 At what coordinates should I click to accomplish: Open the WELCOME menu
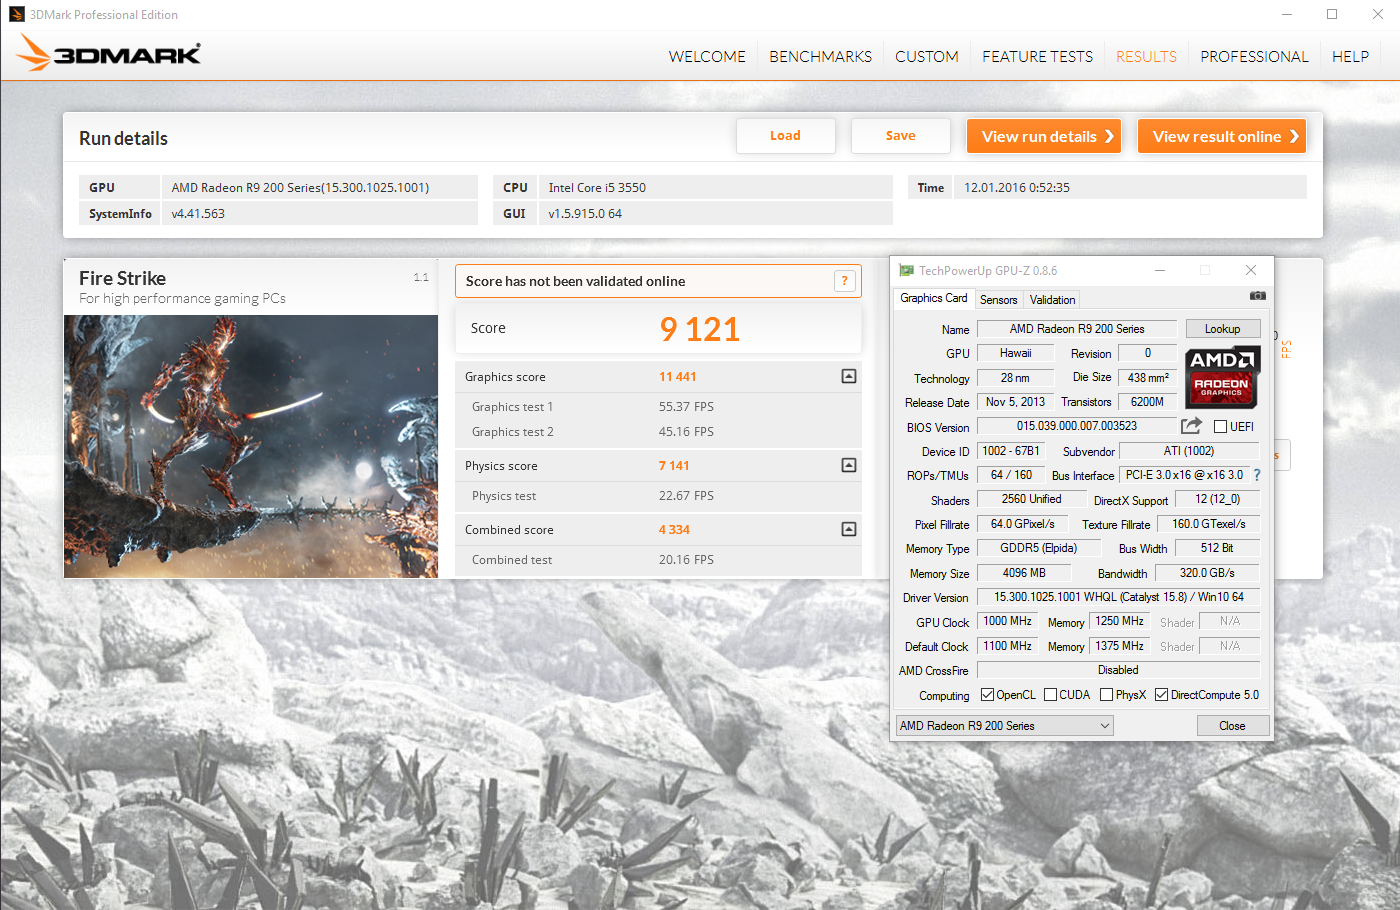[x=707, y=57]
